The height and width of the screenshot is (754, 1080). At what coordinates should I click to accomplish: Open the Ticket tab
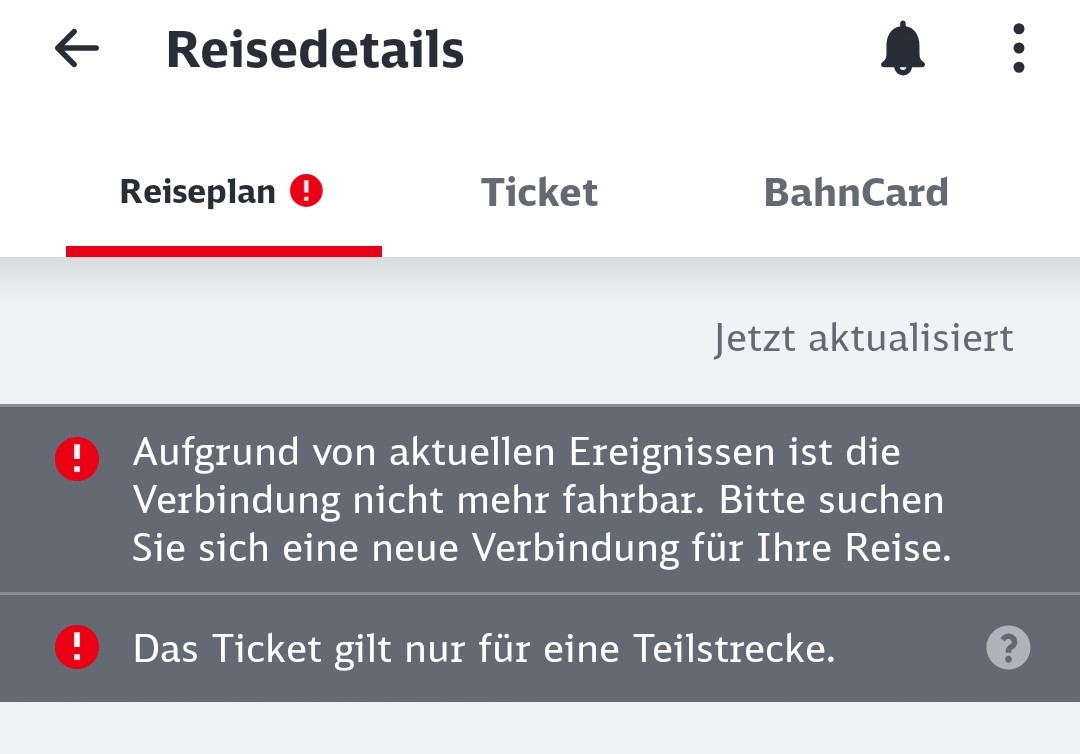click(539, 192)
